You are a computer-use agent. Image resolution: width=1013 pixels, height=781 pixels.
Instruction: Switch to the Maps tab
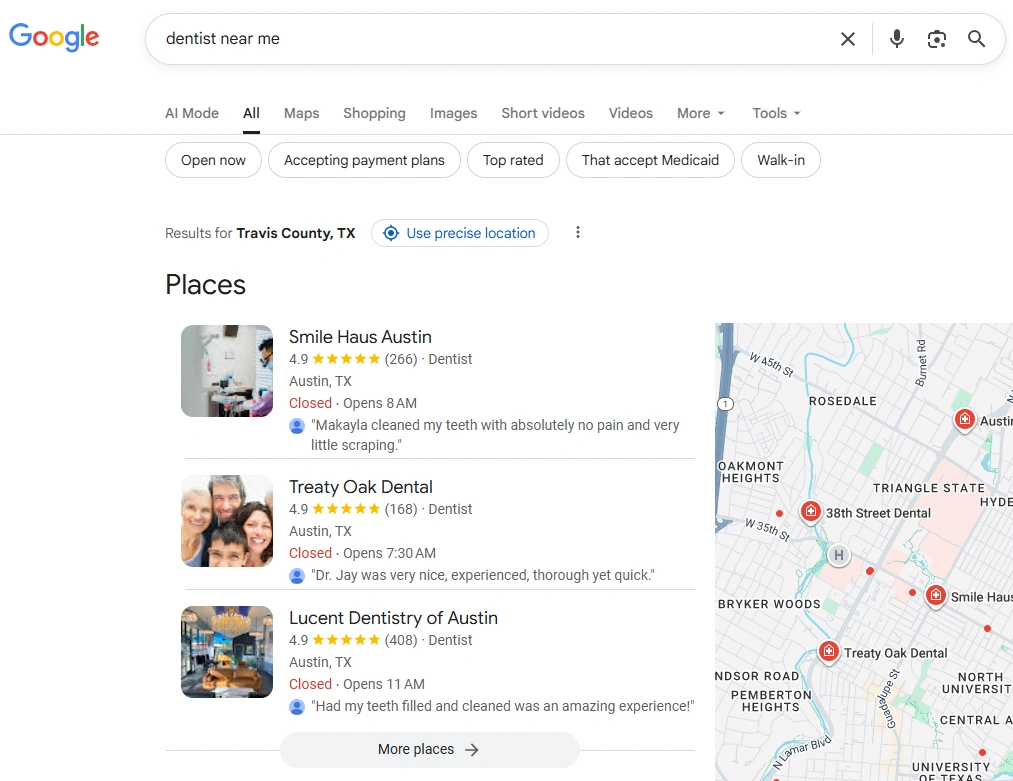click(301, 113)
